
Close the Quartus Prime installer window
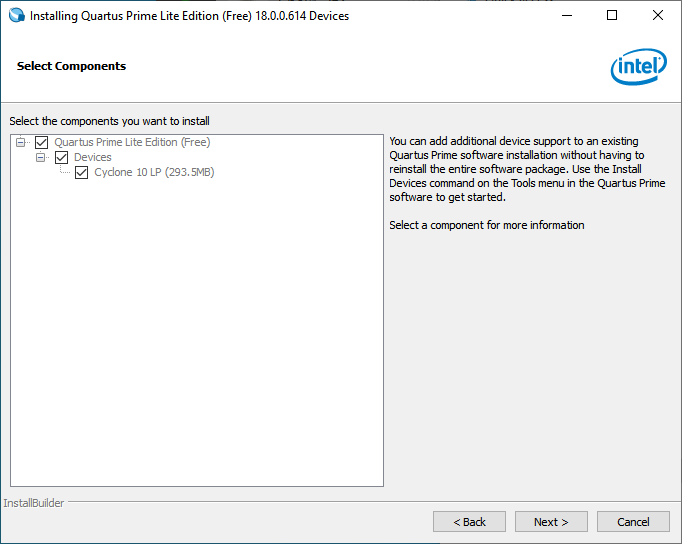657,16
